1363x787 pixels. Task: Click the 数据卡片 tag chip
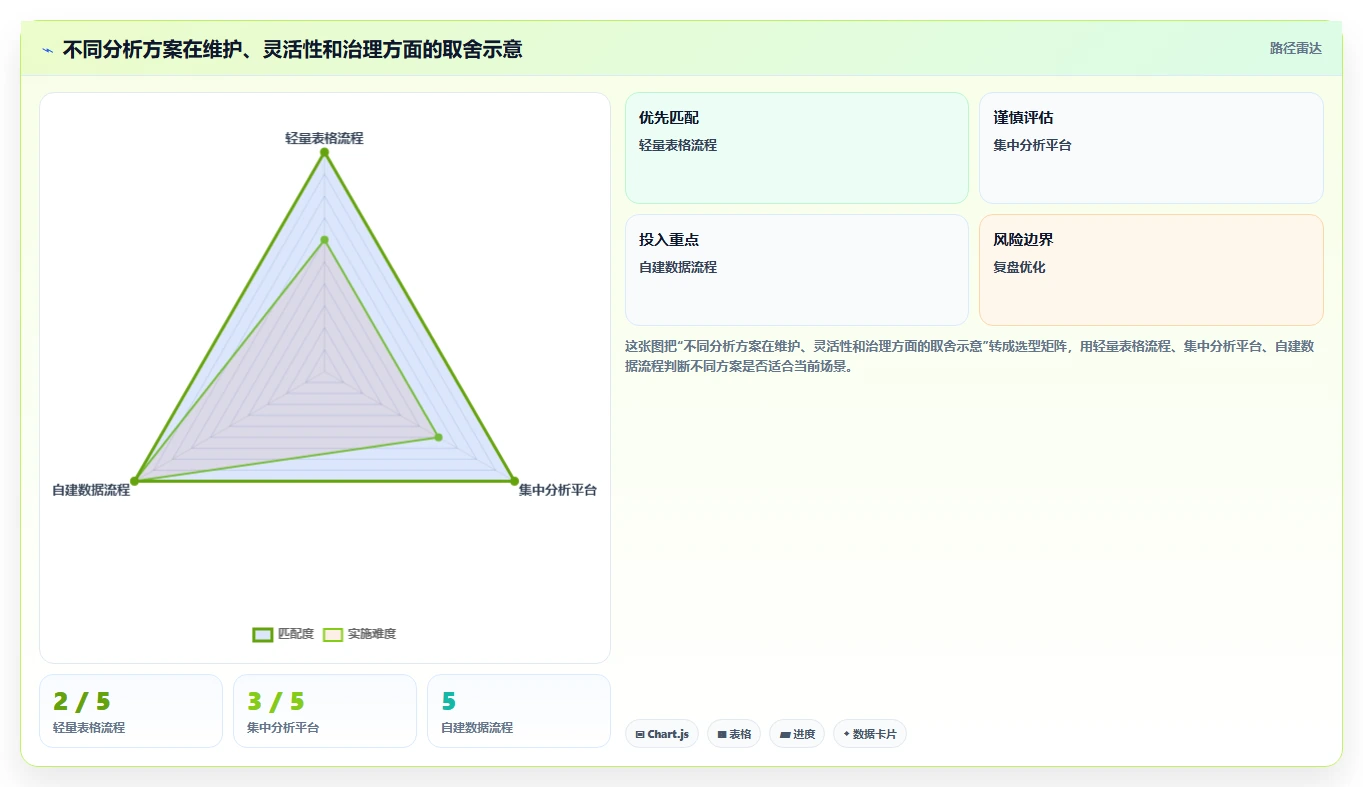coord(870,734)
